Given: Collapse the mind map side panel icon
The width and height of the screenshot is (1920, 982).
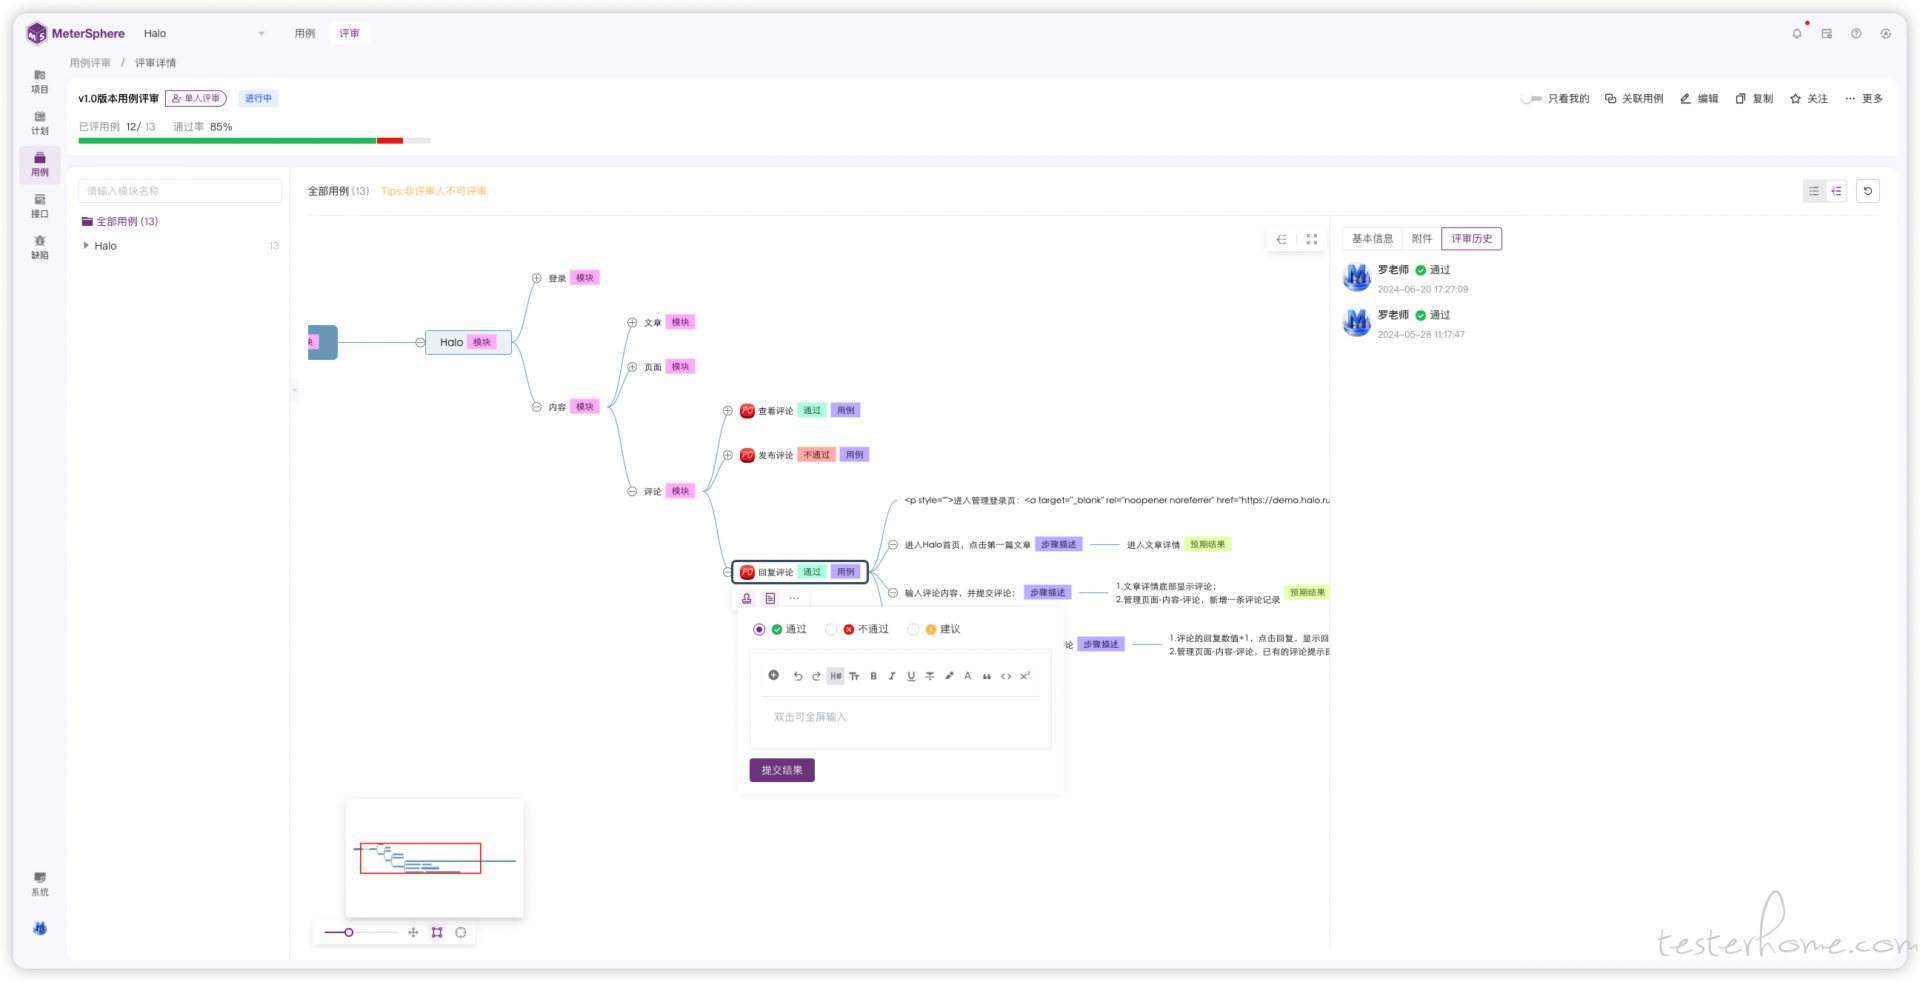Looking at the screenshot, I should pyautogui.click(x=1281, y=239).
